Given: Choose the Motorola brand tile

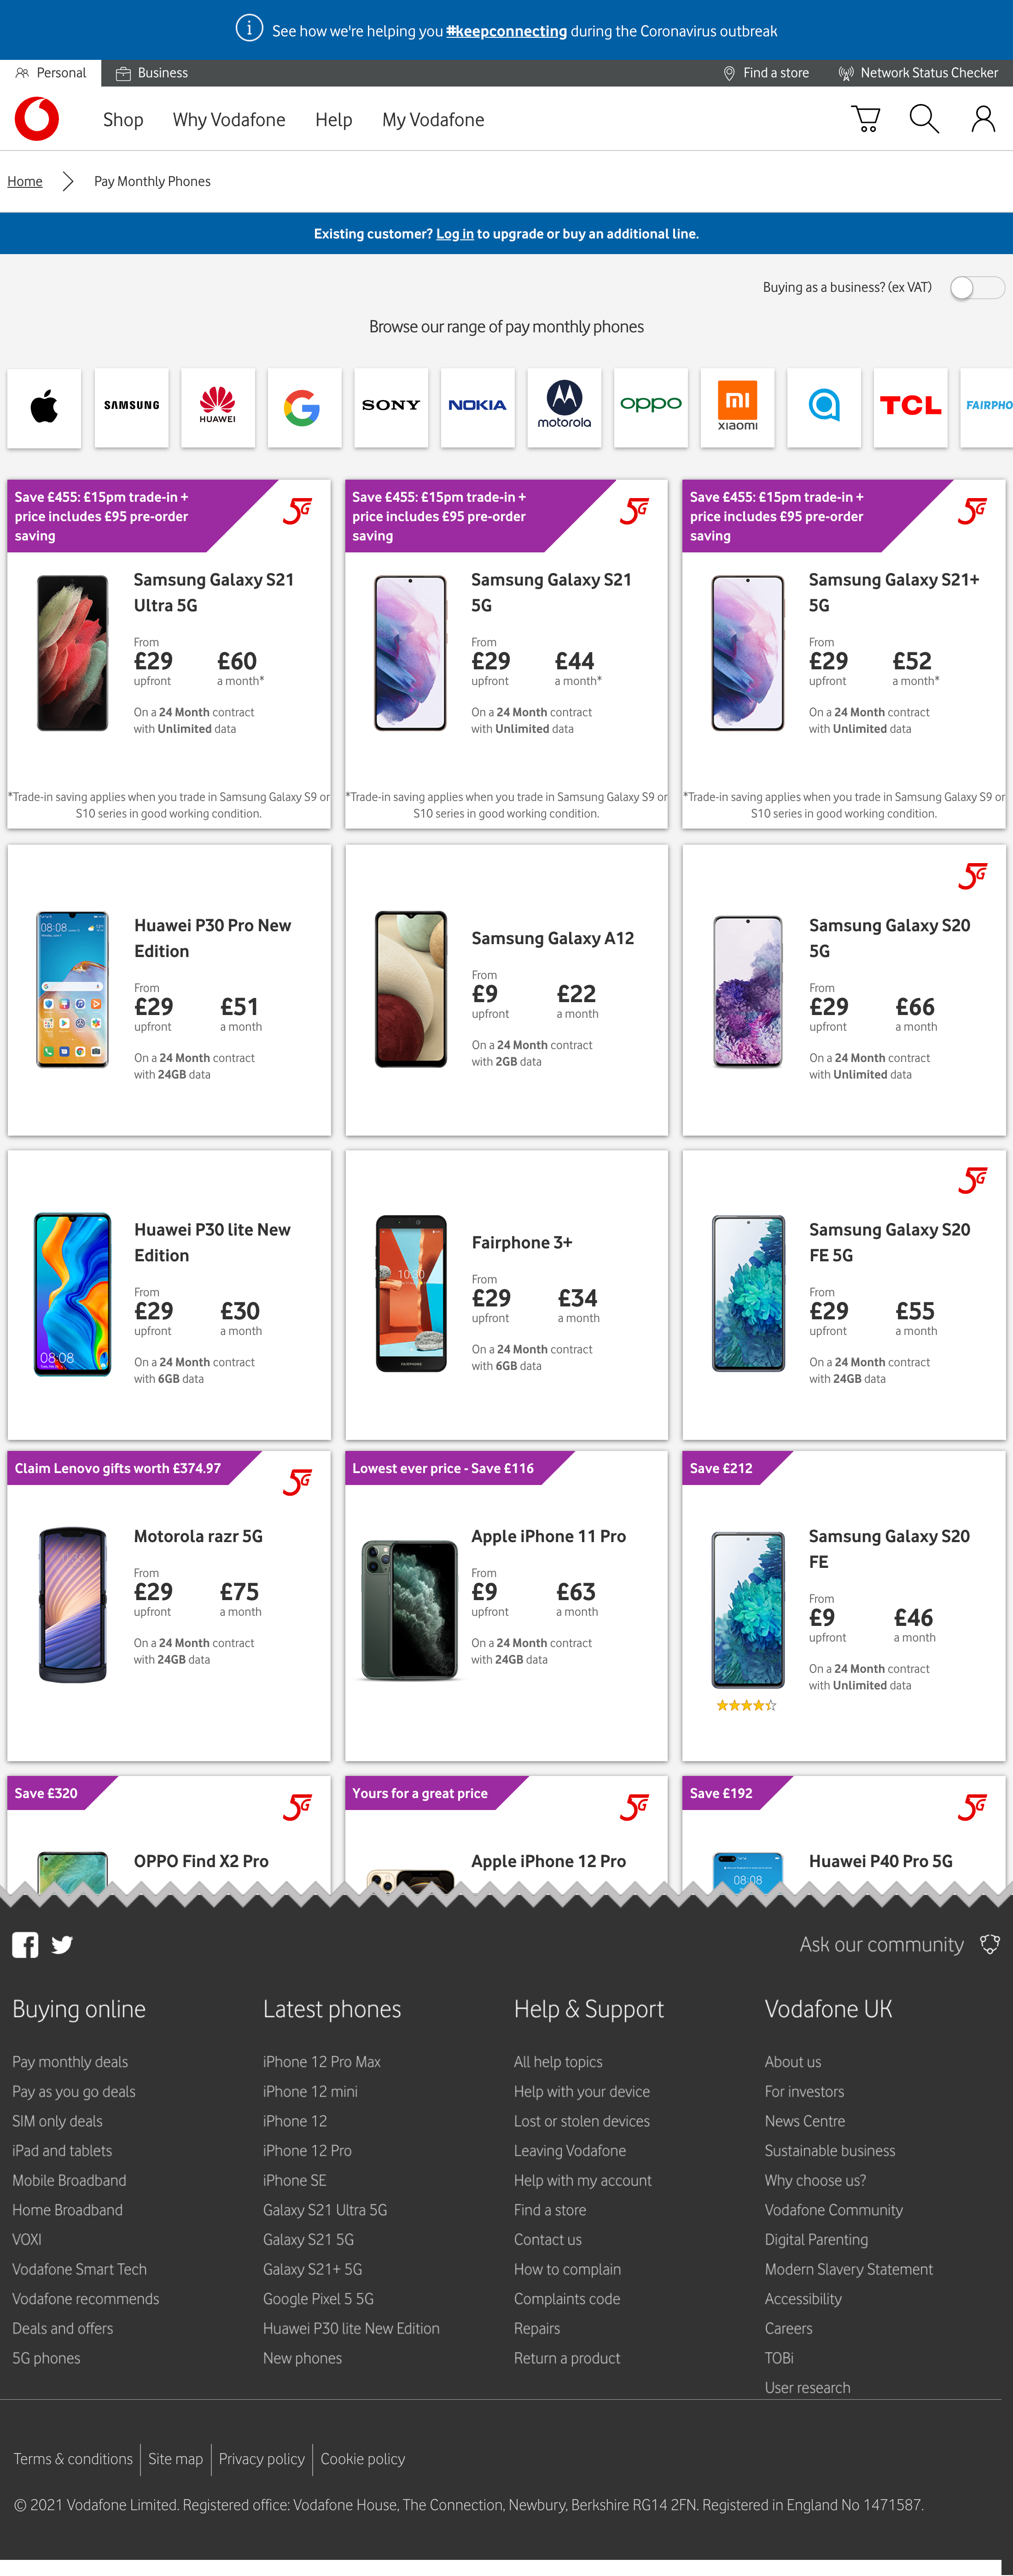Looking at the screenshot, I should tap(564, 406).
